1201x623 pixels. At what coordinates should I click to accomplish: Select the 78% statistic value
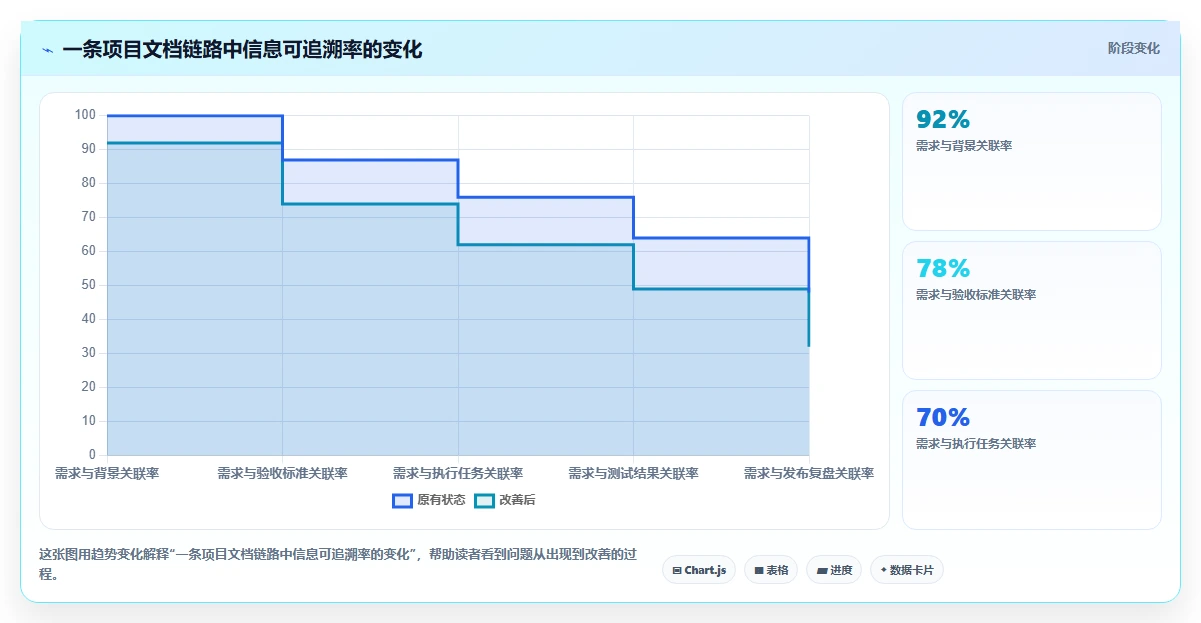click(943, 268)
